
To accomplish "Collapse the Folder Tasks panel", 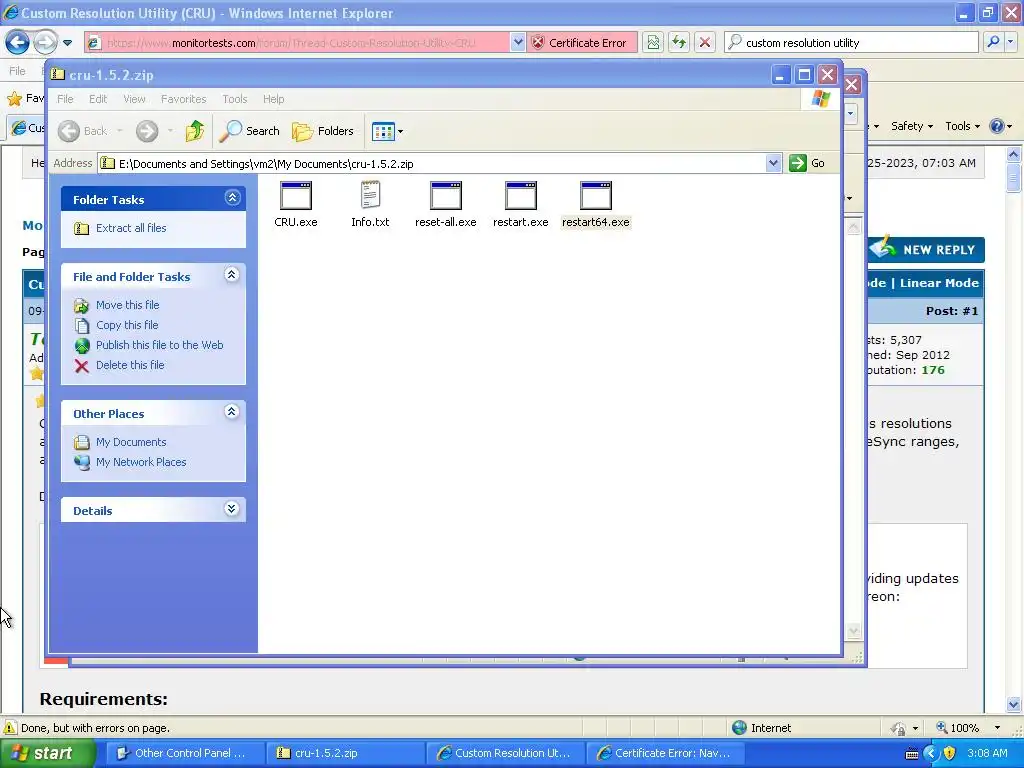I will pyautogui.click(x=232, y=197).
